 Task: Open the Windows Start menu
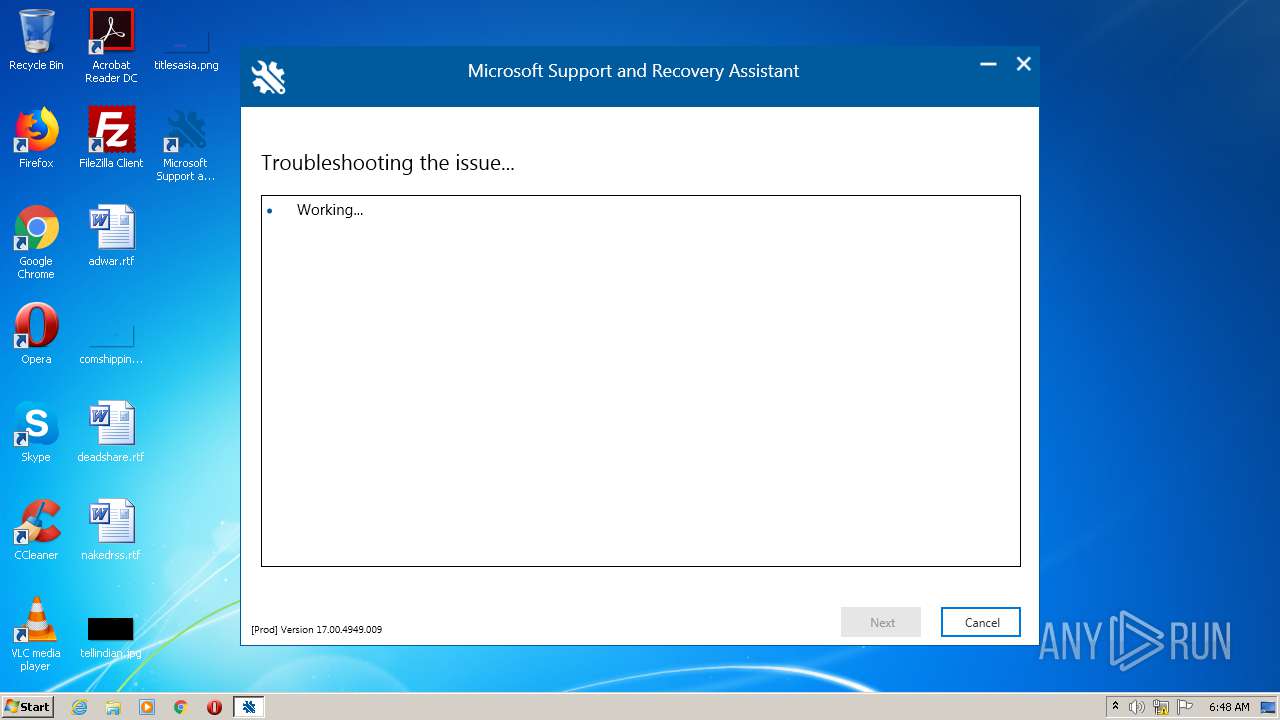click(x=27, y=707)
